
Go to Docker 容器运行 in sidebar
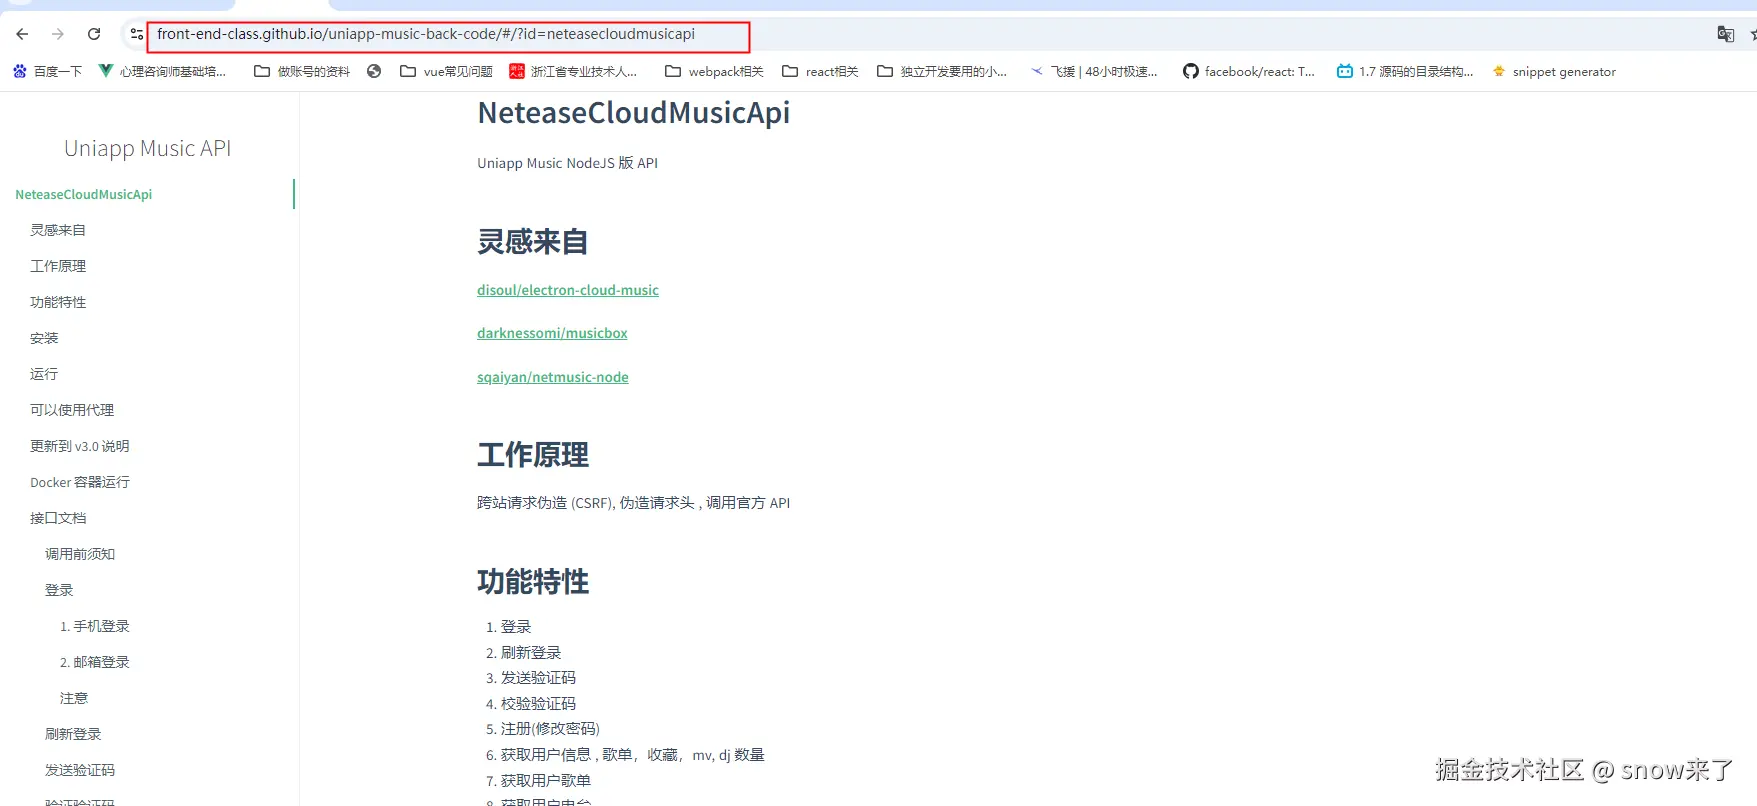click(80, 482)
